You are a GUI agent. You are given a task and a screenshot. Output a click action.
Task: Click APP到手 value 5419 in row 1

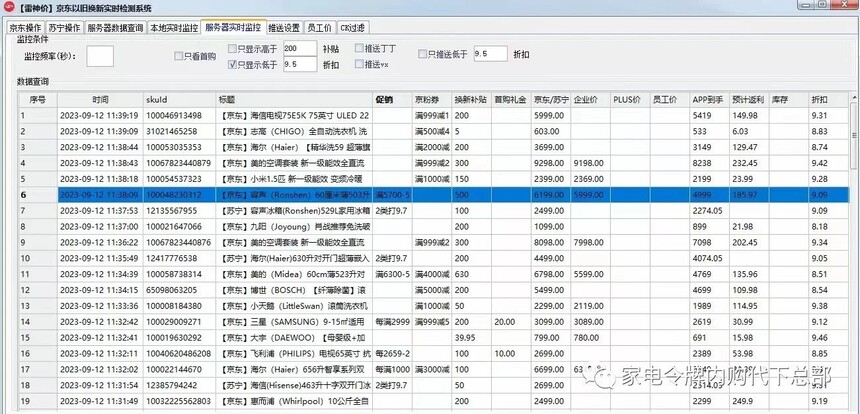(x=709, y=116)
